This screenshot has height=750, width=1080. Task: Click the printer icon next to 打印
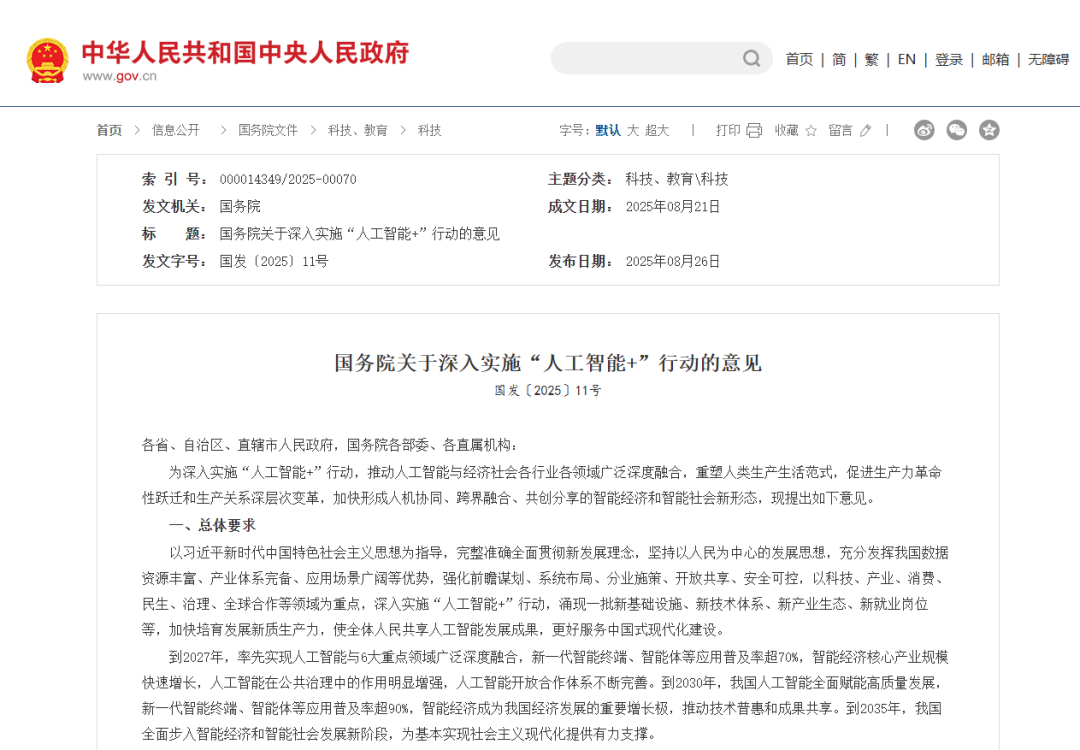754,130
